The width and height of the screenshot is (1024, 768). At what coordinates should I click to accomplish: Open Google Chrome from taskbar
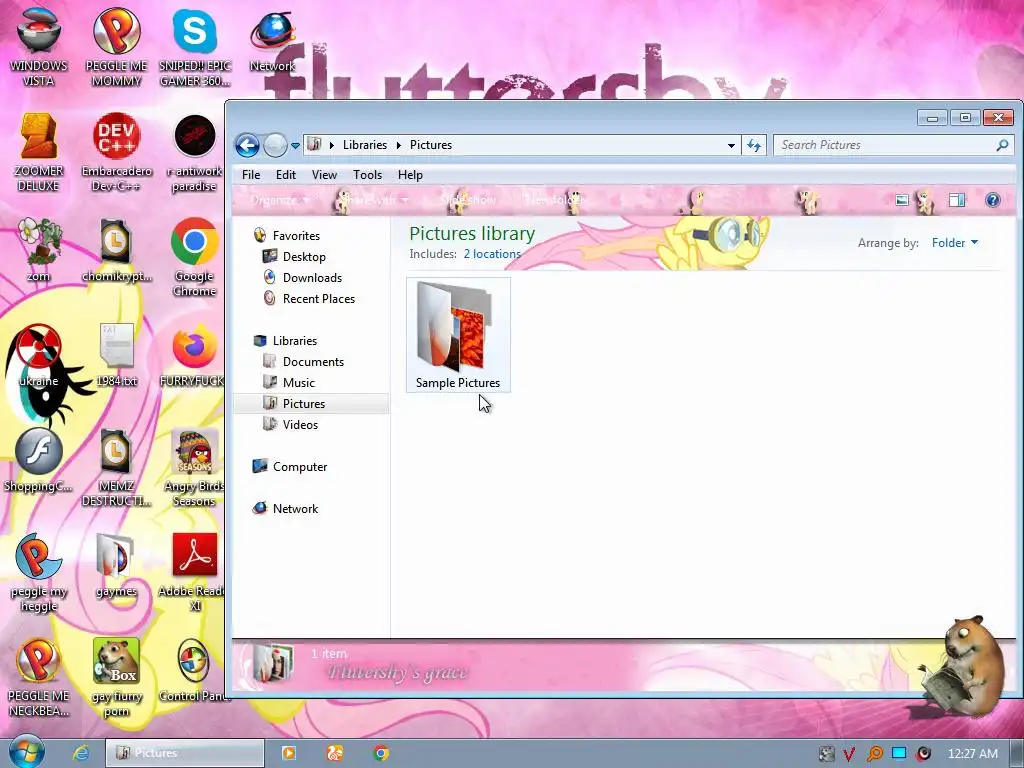(381, 753)
